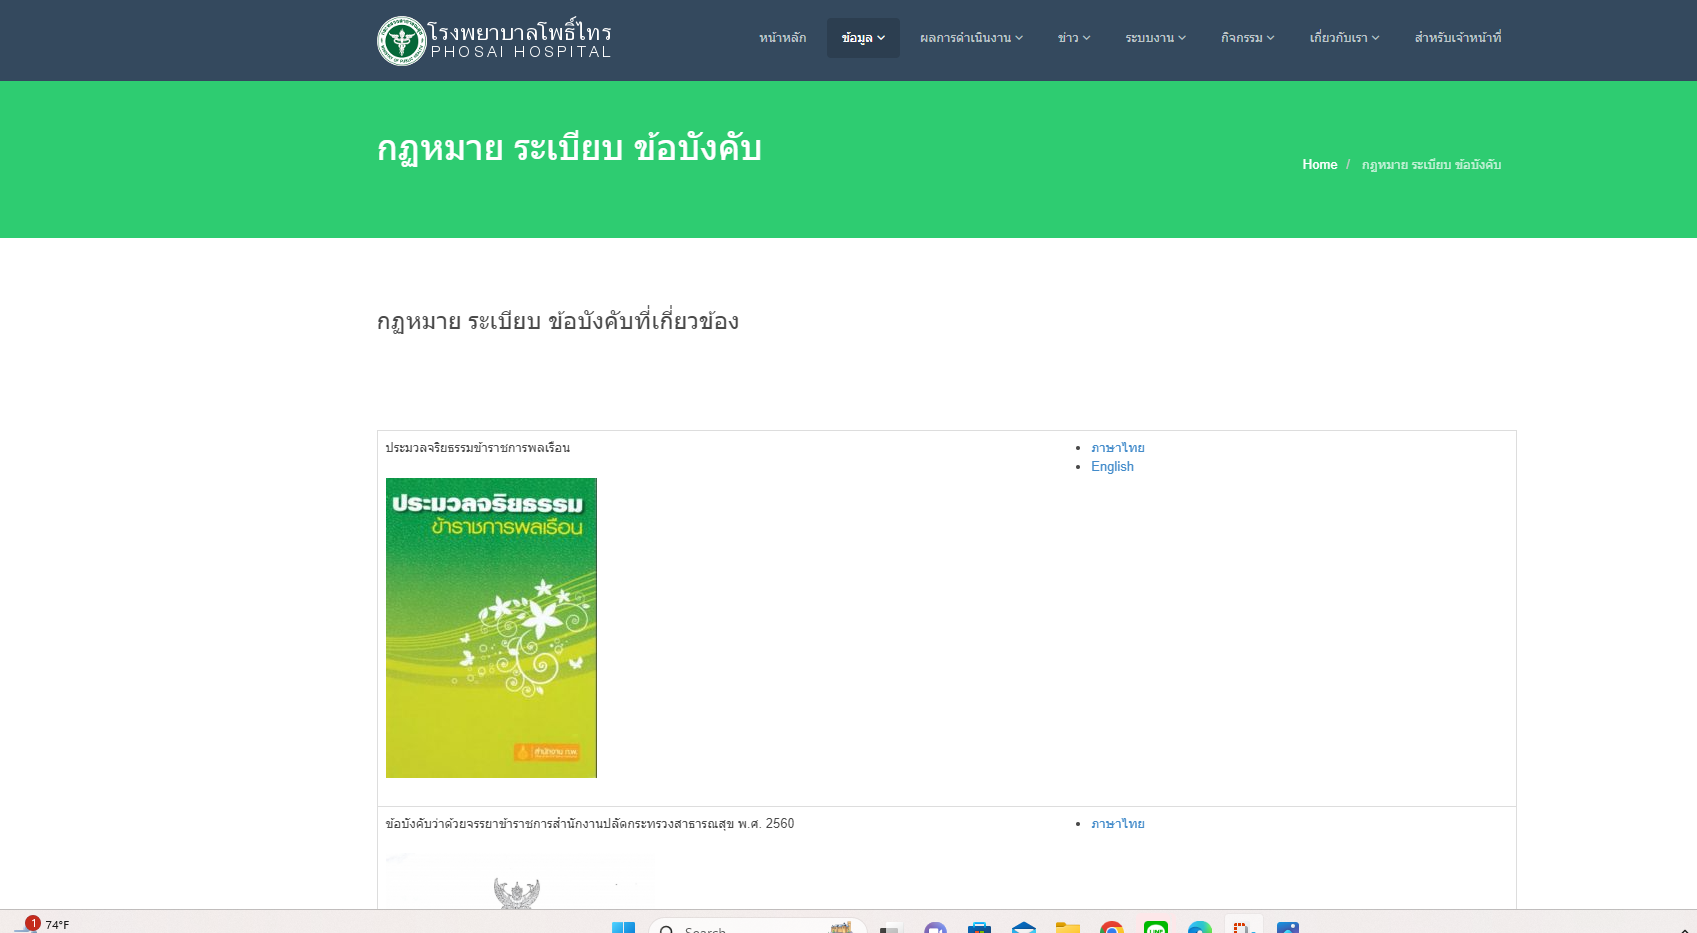This screenshot has width=1697, height=933.
Task: Select the ประมวลจริยธรรมข้าราชการพลเรือน row text
Action: pyautogui.click(x=478, y=448)
